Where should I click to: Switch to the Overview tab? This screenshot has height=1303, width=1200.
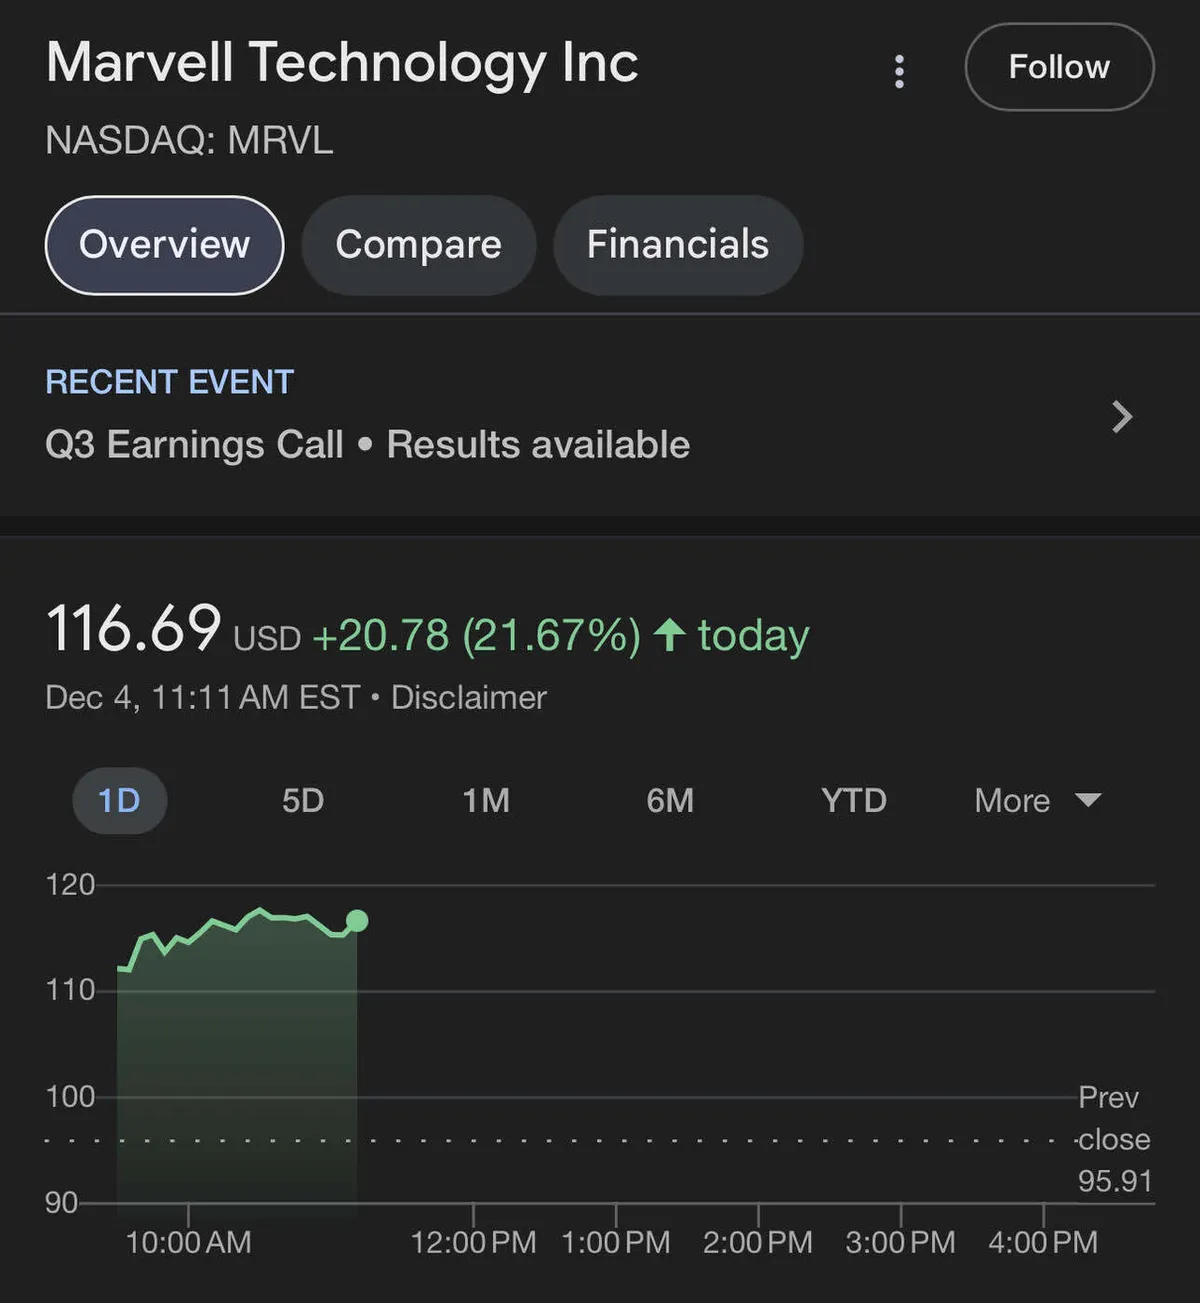(x=165, y=245)
